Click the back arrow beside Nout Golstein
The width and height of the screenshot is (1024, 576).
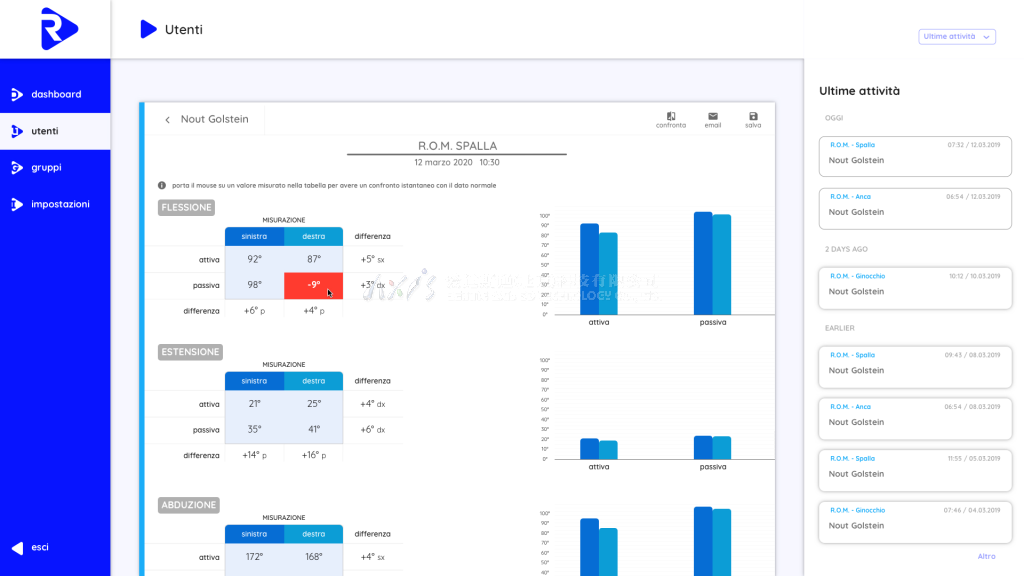click(168, 120)
